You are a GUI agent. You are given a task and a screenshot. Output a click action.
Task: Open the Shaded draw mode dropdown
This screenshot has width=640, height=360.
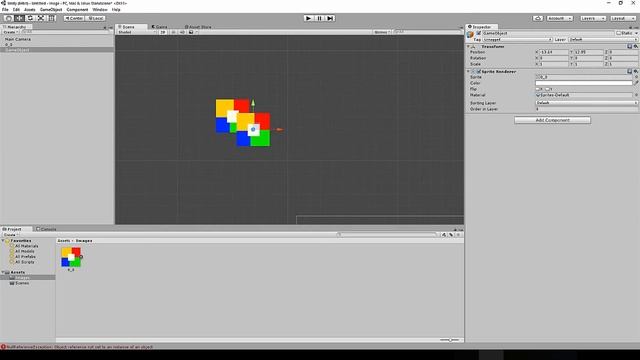click(136, 32)
